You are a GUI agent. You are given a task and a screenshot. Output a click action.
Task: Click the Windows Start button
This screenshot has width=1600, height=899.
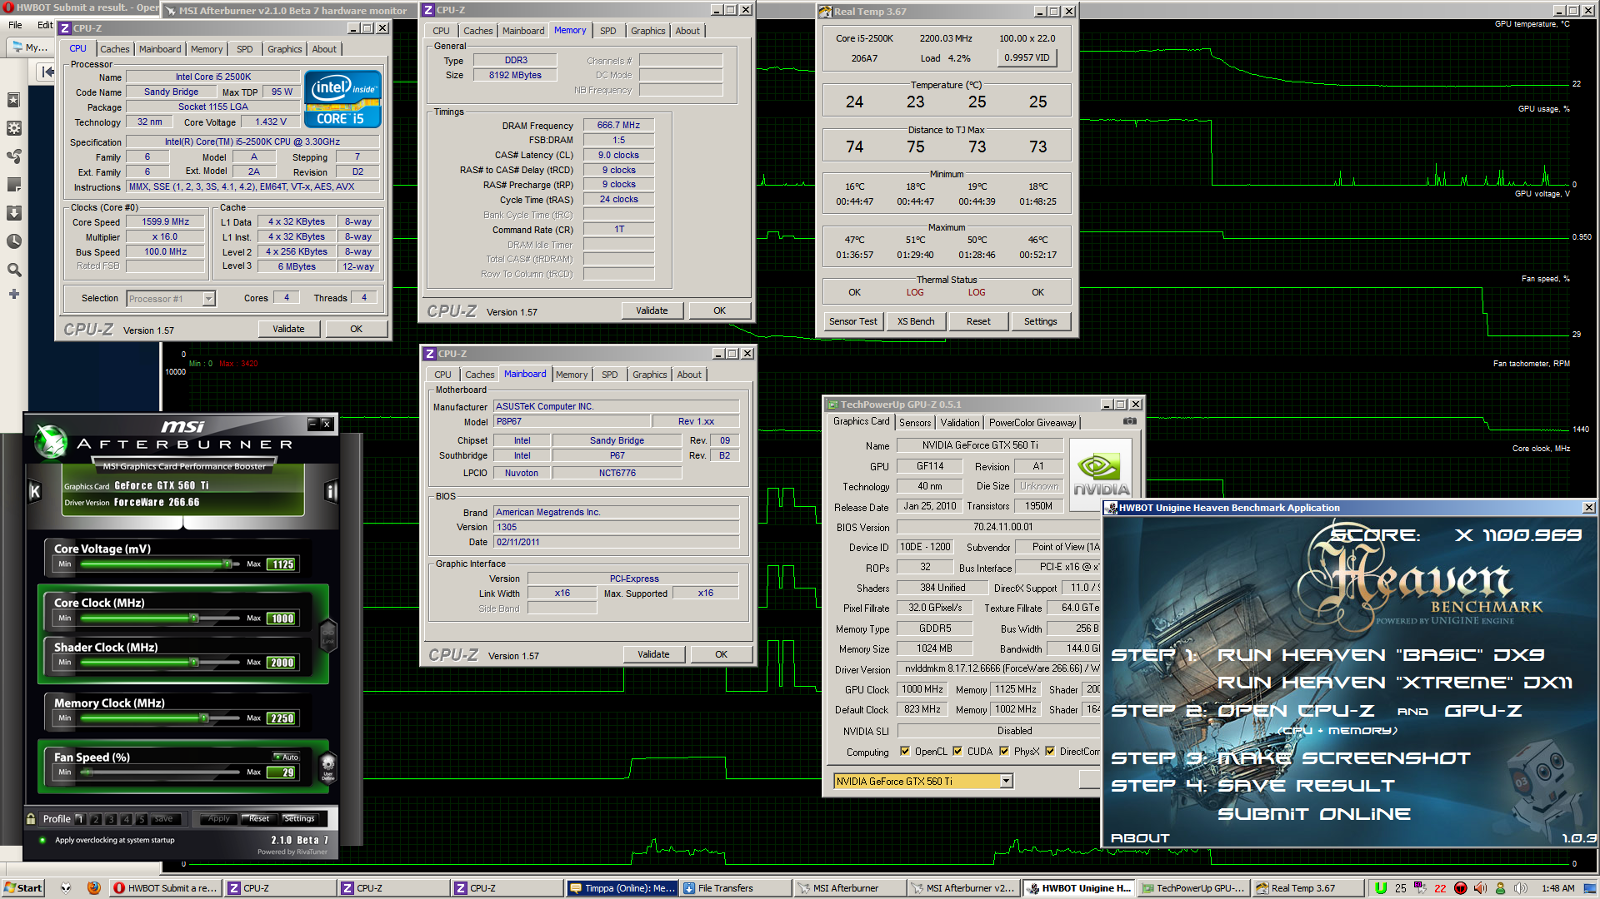click(22, 888)
